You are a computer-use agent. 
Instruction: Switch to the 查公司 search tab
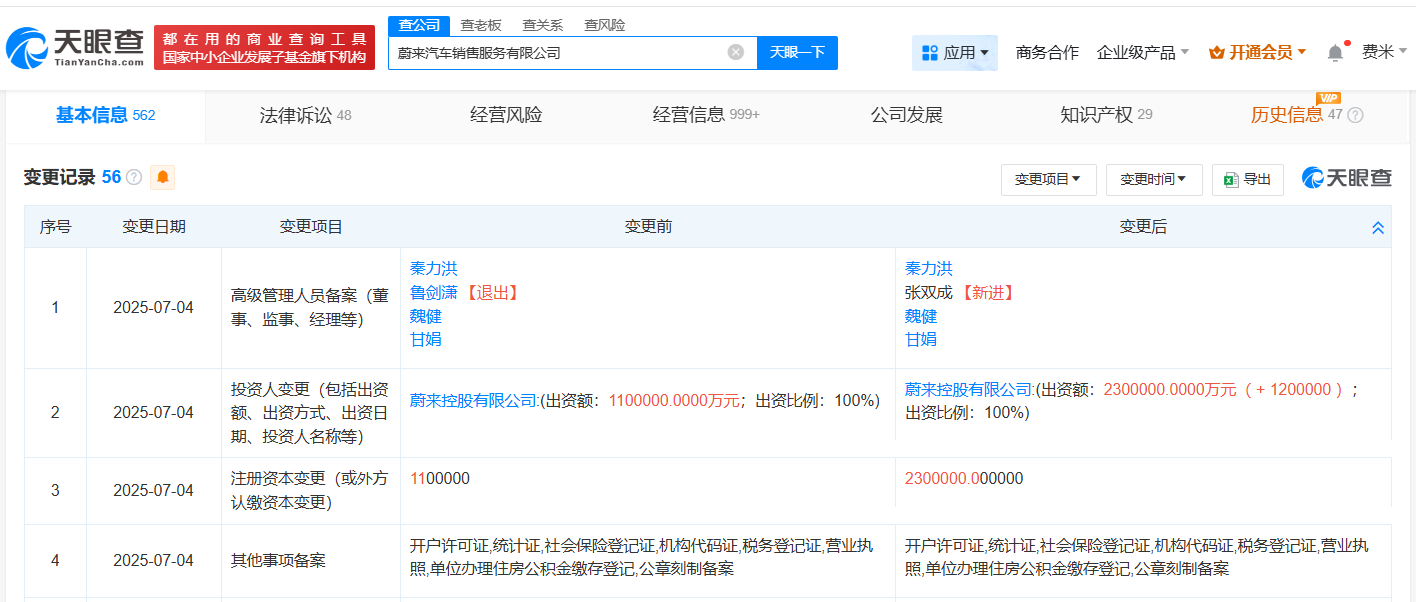pos(418,25)
